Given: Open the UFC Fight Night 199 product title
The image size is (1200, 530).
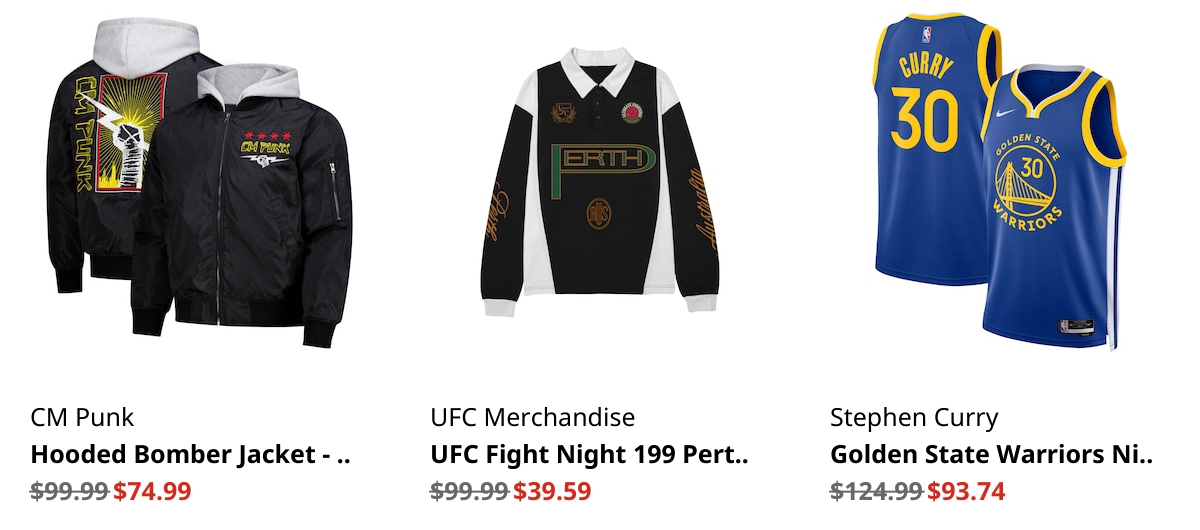Looking at the screenshot, I should [590, 454].
